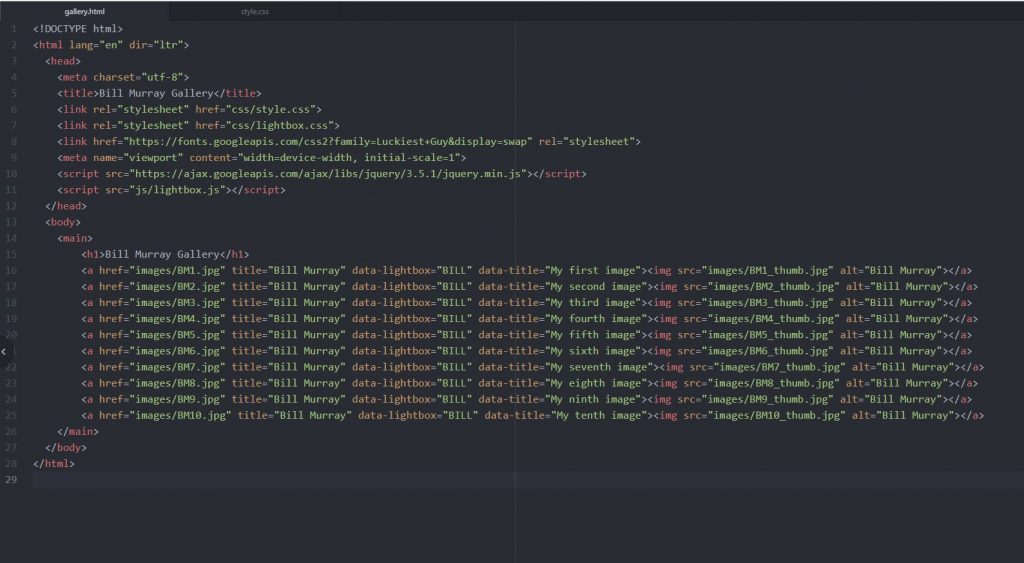The height and width of the screenshot is (563, 1024).
Task: Click the "My eighth image" data-title
Action: pyautogui.click(x=596, y=383)
